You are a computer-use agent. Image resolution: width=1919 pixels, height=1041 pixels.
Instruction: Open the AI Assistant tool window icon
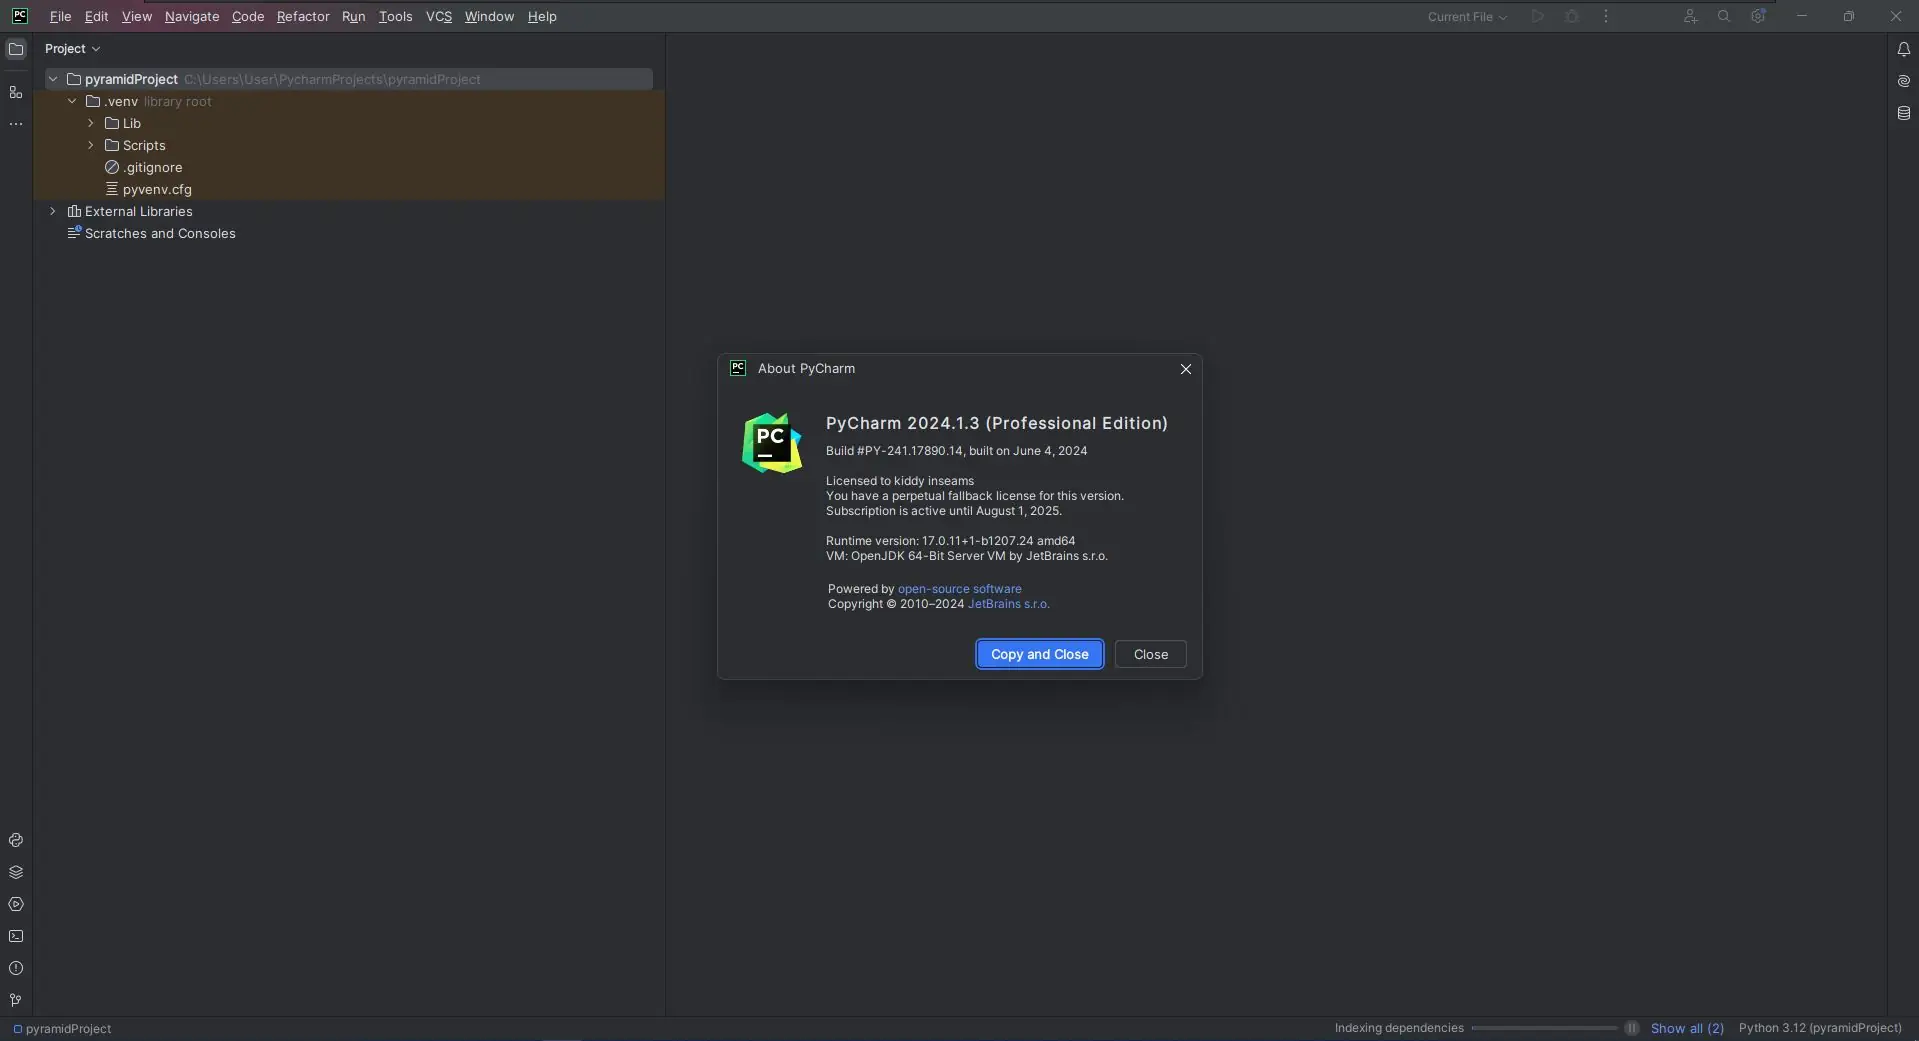pos(1904,81)
